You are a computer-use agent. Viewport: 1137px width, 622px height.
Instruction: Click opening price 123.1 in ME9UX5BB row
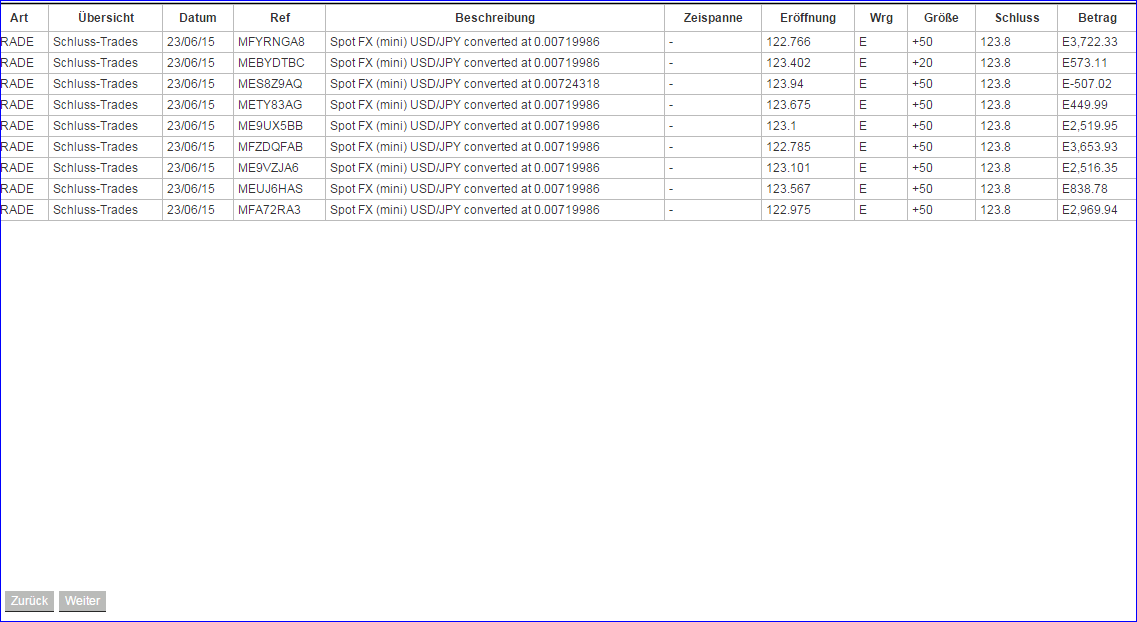[781, 126]
